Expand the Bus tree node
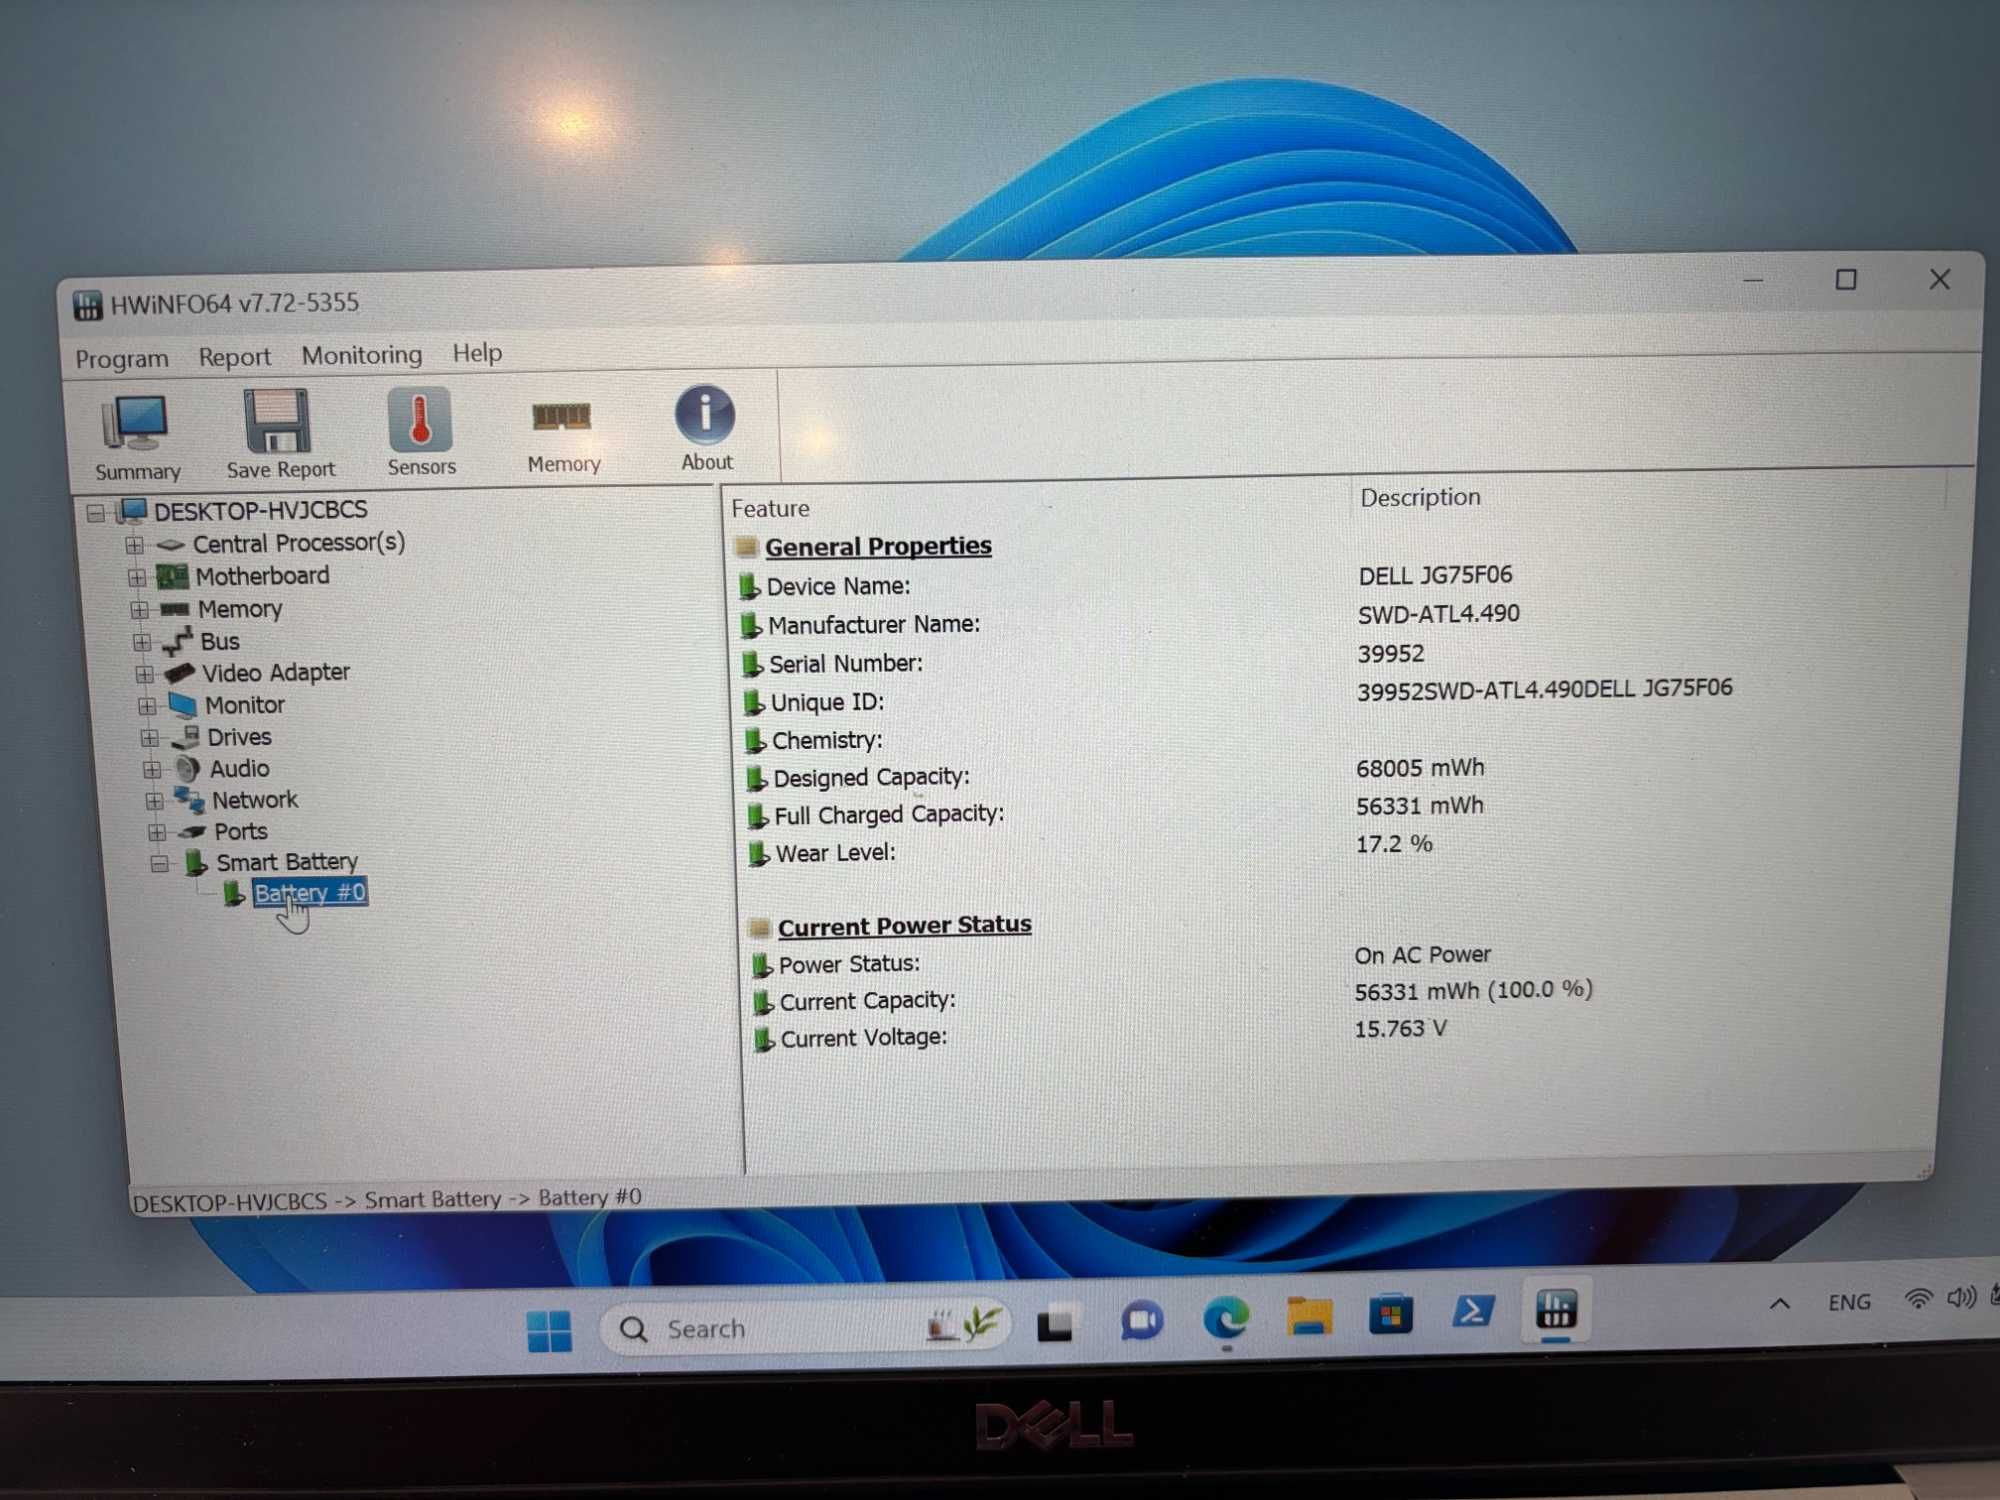2000x1500 pixels. [142, 642]
